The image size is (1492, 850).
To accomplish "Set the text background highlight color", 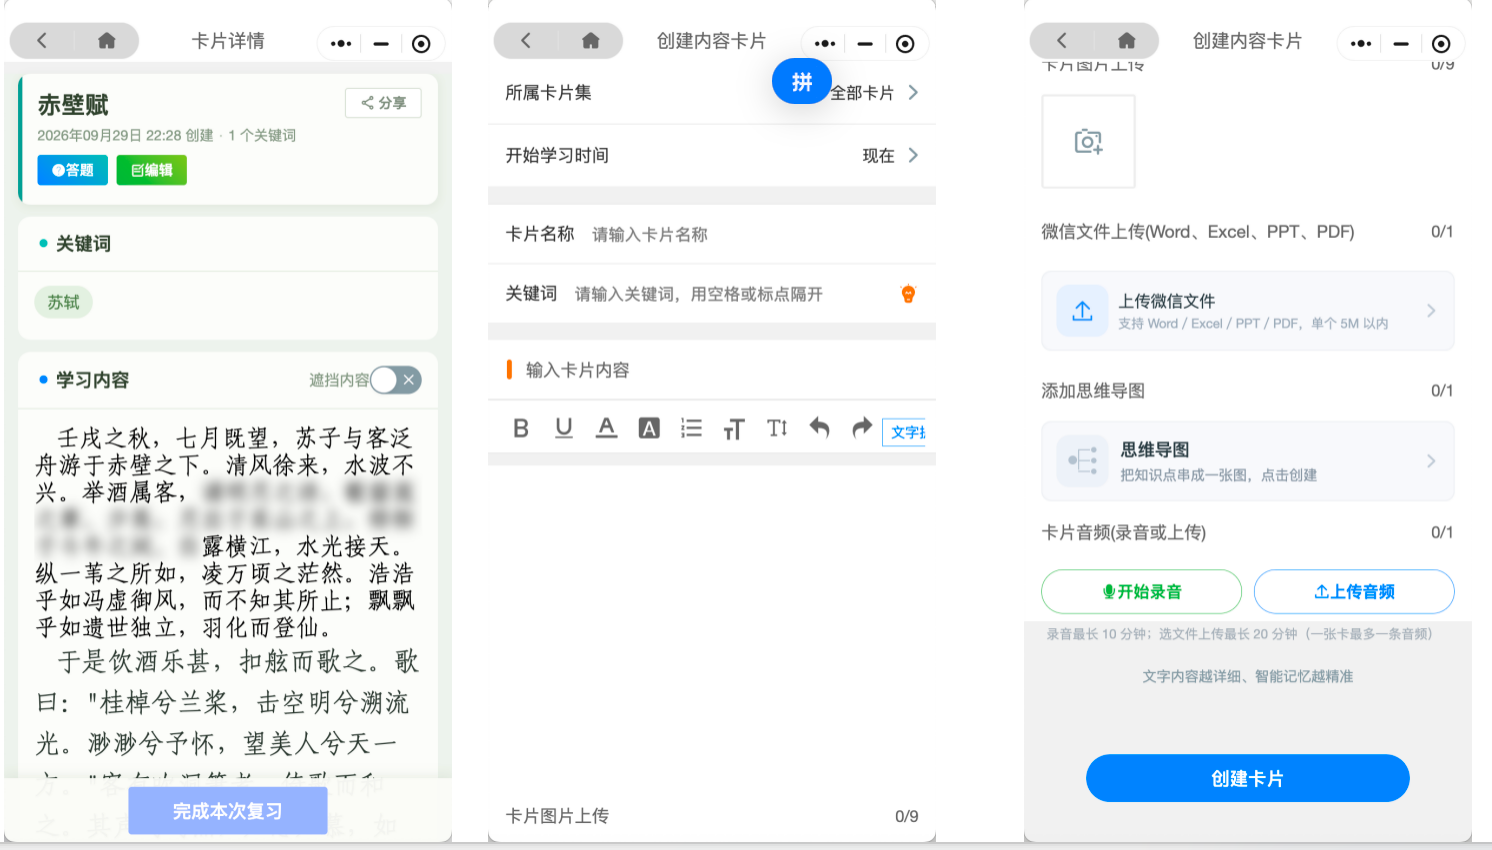I will (649, 429).
